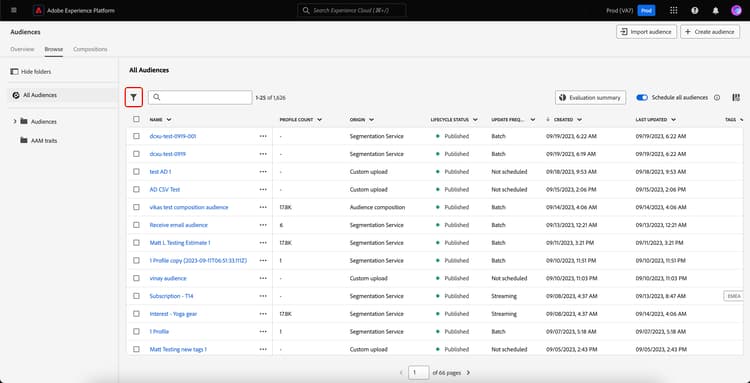This screenshot has width=750, height=383.
Task: Open the Matt L Testing Estimate 1 link
Action: tap(180, 243)
